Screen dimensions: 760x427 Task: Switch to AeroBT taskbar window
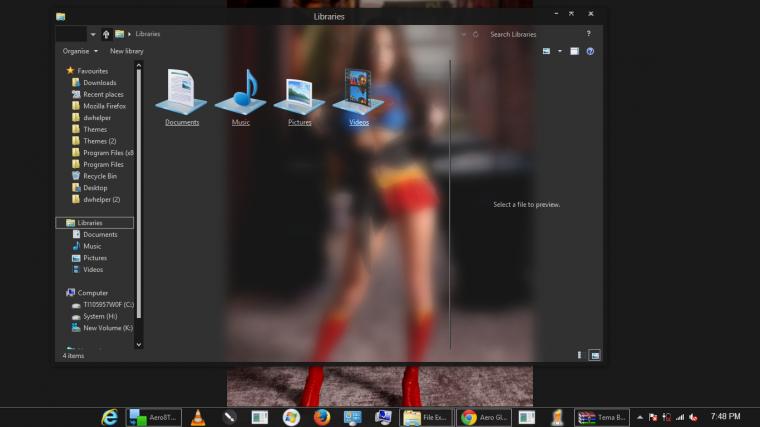(154, 417)
